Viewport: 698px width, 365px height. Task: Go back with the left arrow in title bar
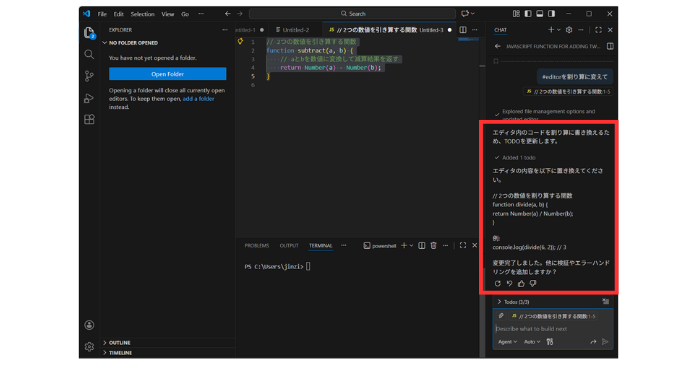[x=228, y=14]
